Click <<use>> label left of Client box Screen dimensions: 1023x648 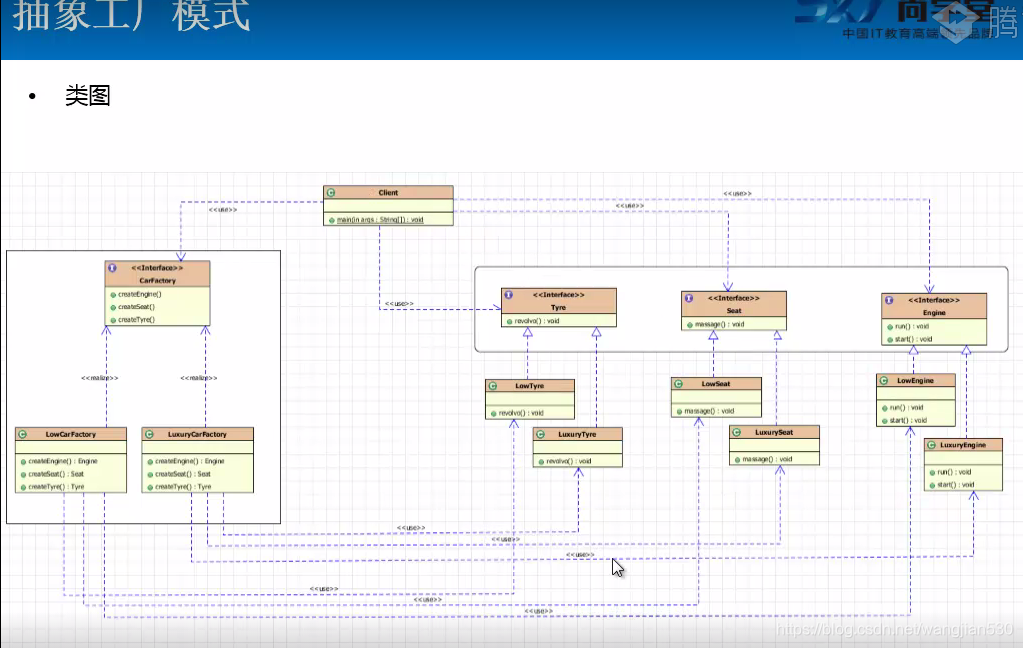point(223,210)
